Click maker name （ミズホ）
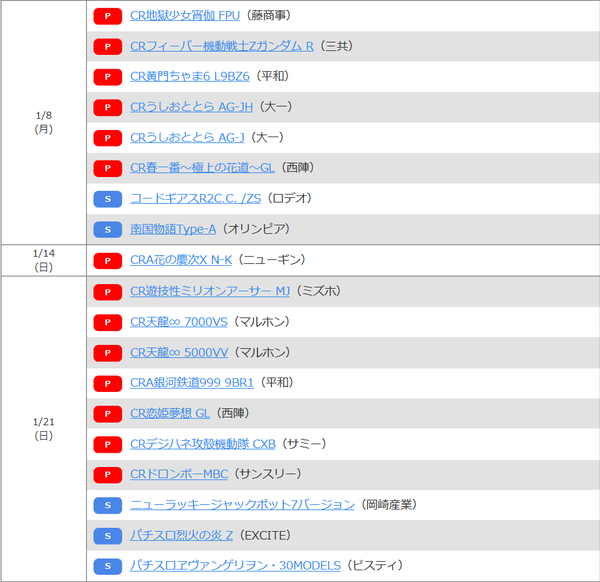The width and height of the screenshot is (600, 582). [x=318, y=292]
